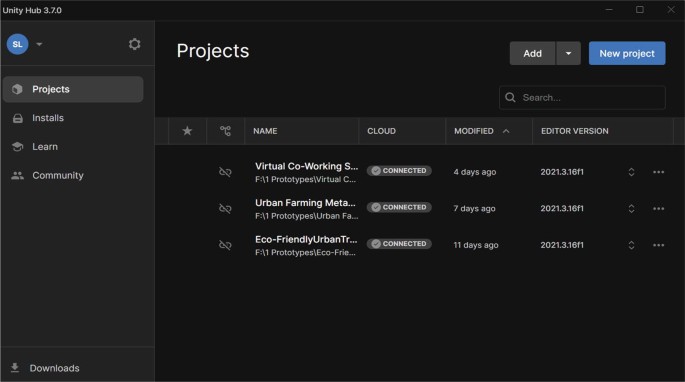
Task: Click CONNECTED badge for Virtual Co-Working
Action: 399,171
